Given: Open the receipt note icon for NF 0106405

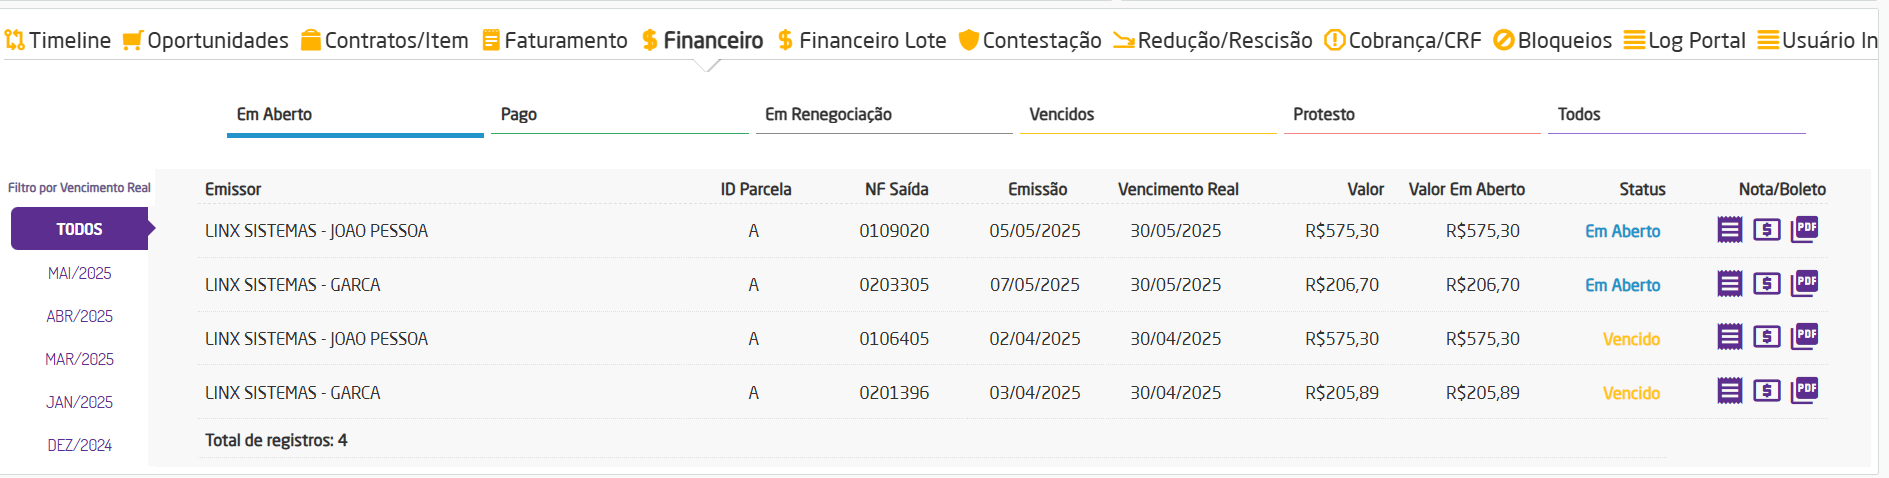Looking at the screenshot, I should pos(1729,337).
